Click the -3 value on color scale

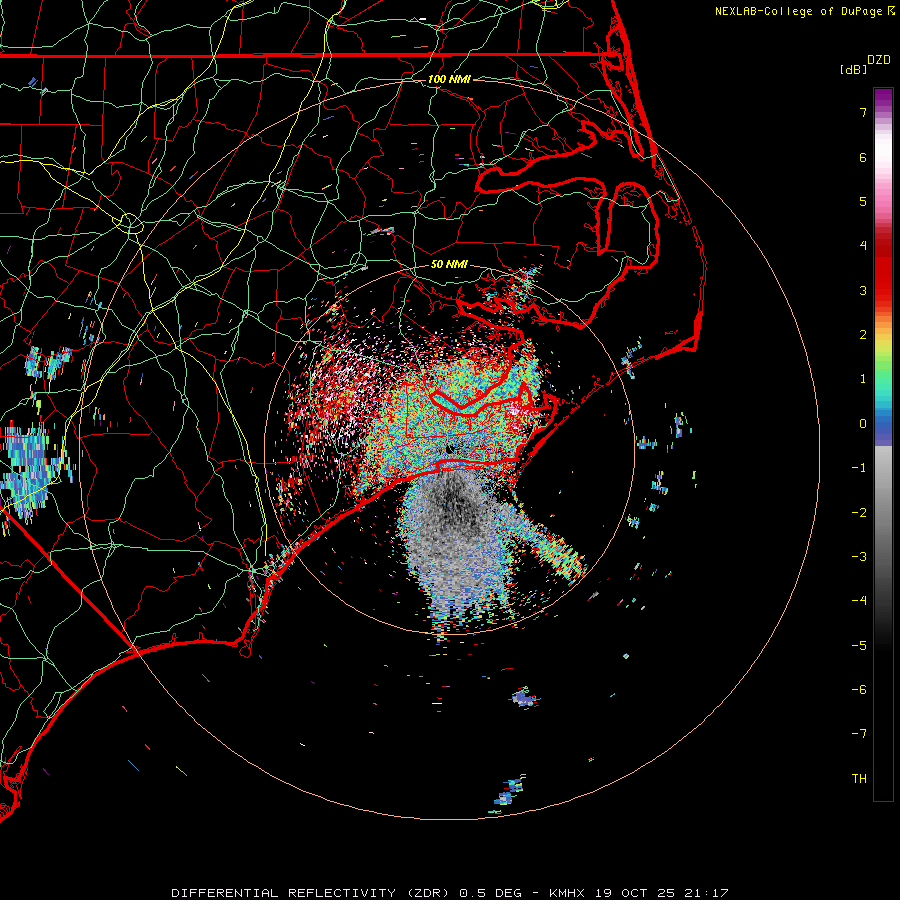coord(859,557)
